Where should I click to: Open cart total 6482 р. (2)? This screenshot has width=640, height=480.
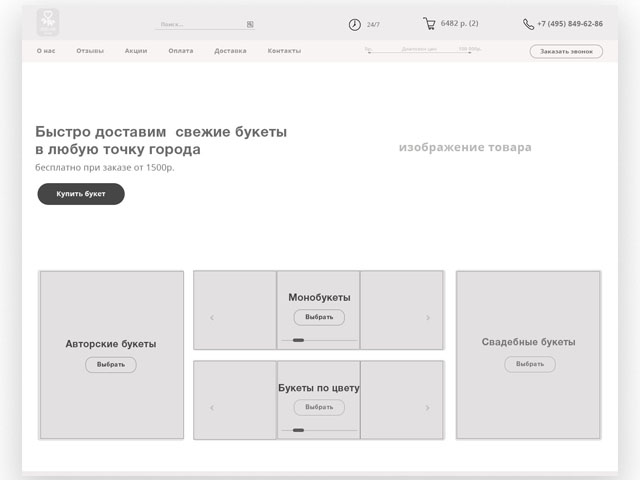(459, 23)
